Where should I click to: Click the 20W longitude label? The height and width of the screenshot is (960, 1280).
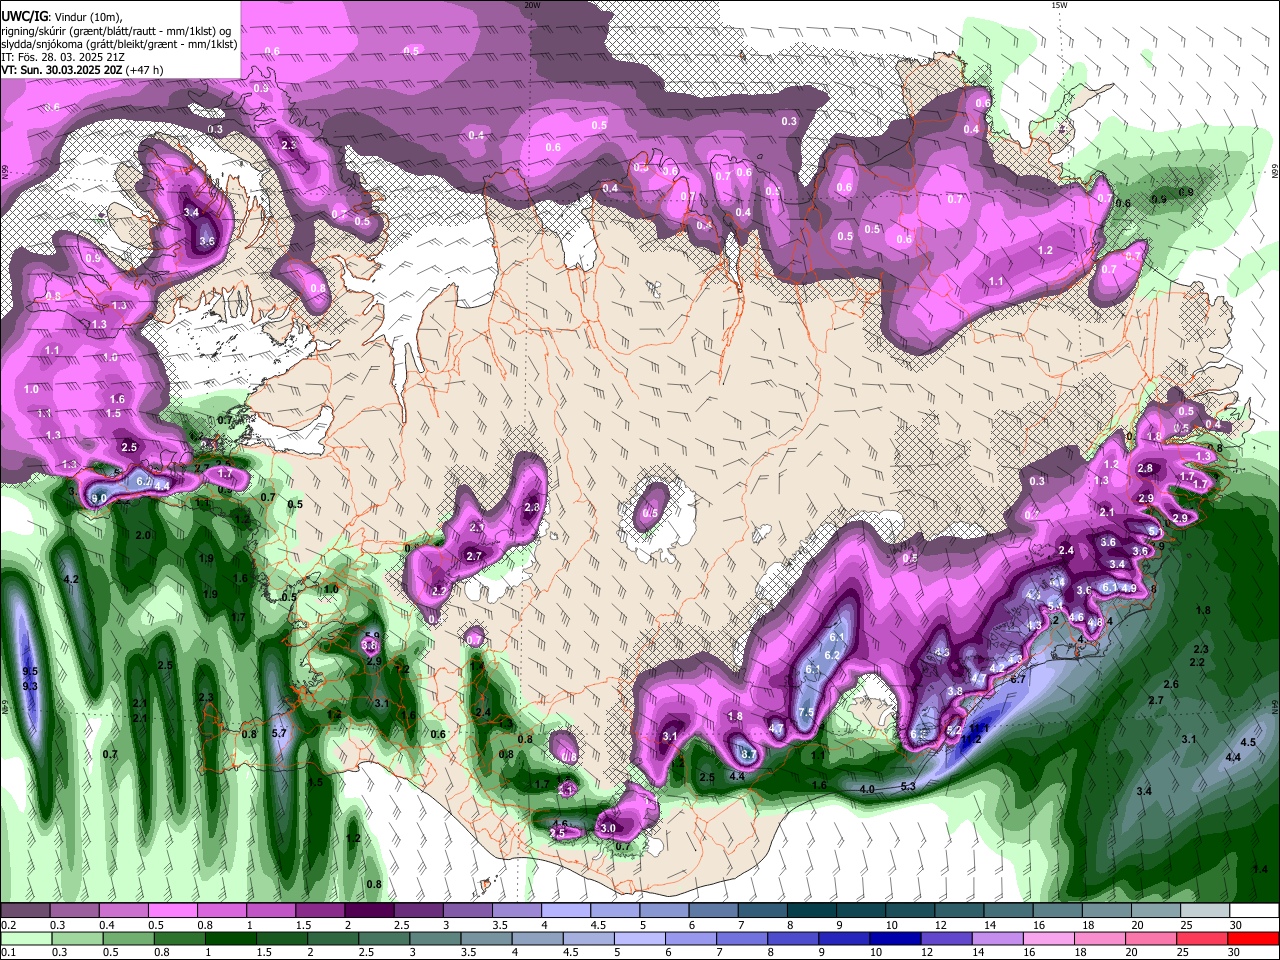coord(532,5)
